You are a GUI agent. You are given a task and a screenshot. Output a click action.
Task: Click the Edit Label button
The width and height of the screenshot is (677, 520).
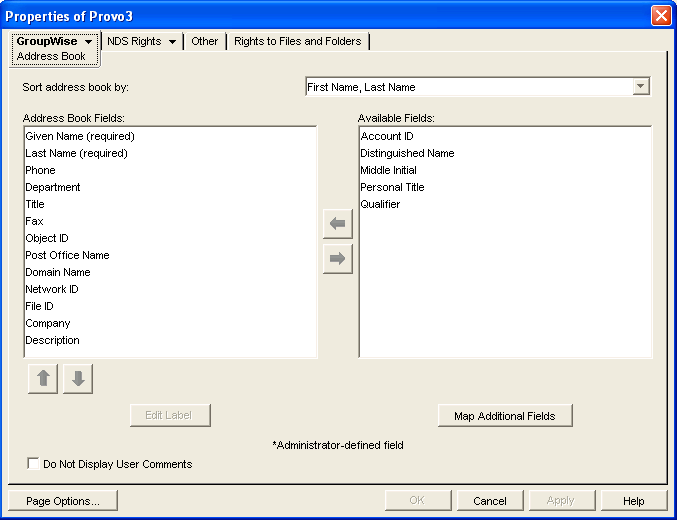(170, 415)
